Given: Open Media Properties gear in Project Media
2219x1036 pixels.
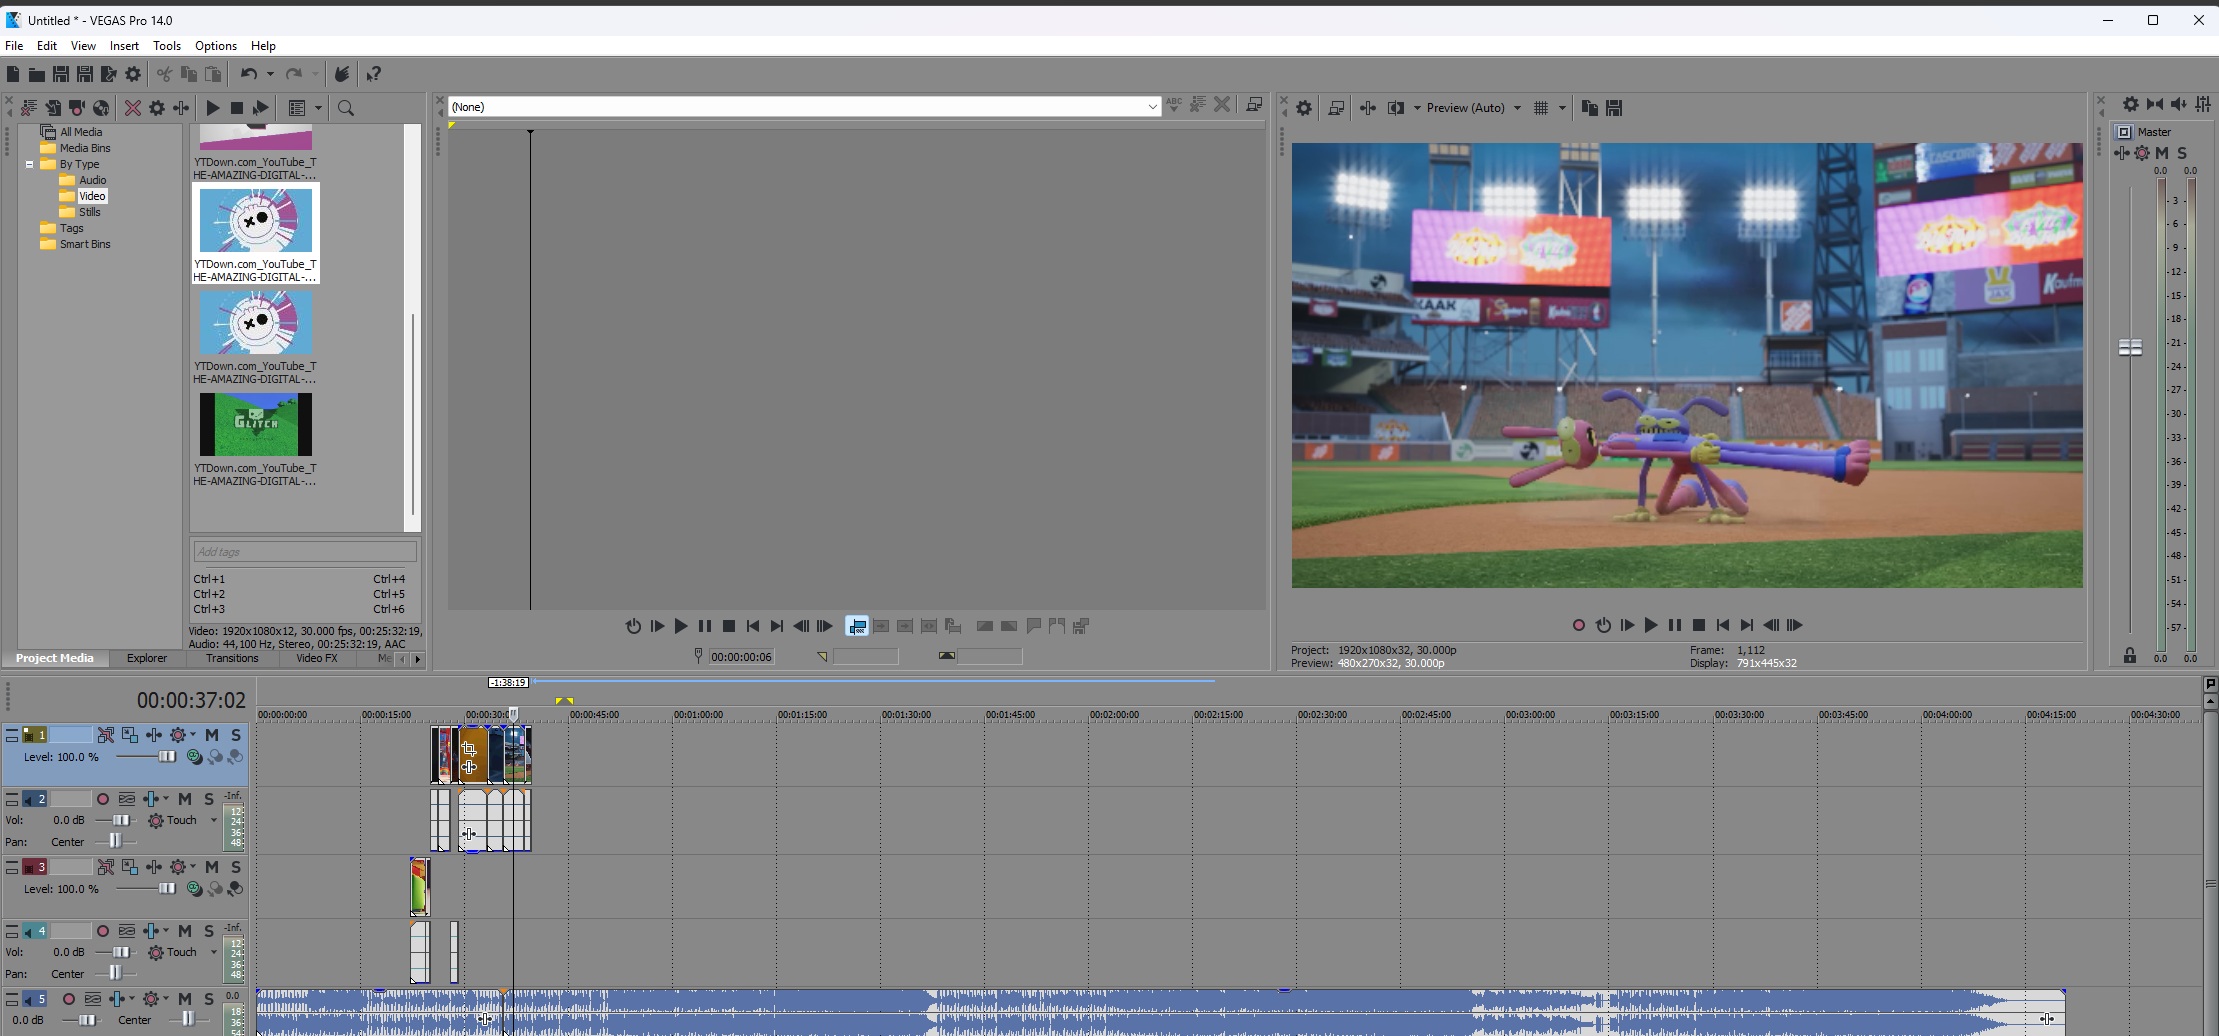Looking at the screenshot, I should [x=157, y=108].
